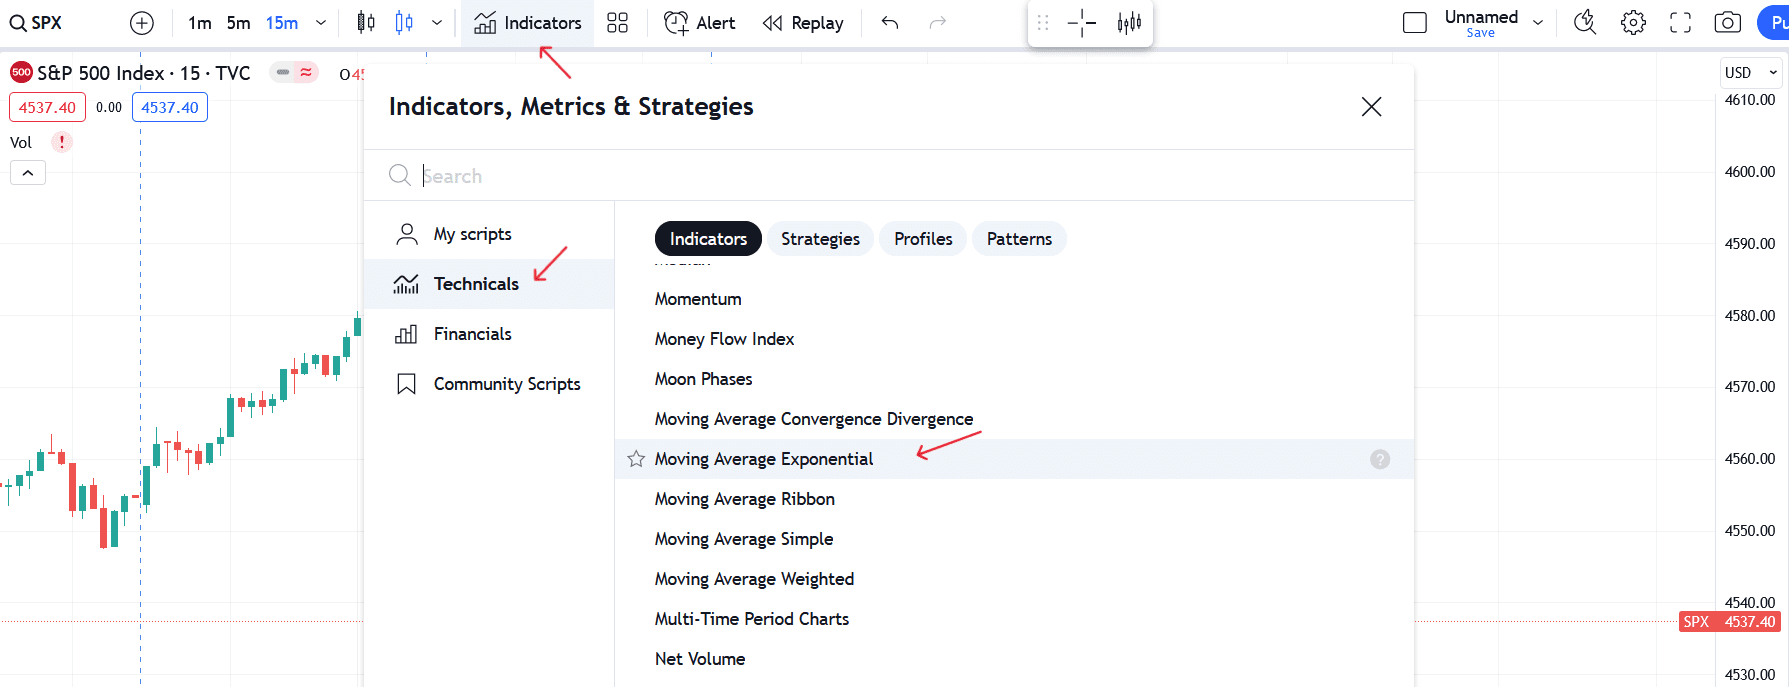Screen dimensions: 1789x687
Task: Click the gray dash status pill
Action: pos(283,72)
